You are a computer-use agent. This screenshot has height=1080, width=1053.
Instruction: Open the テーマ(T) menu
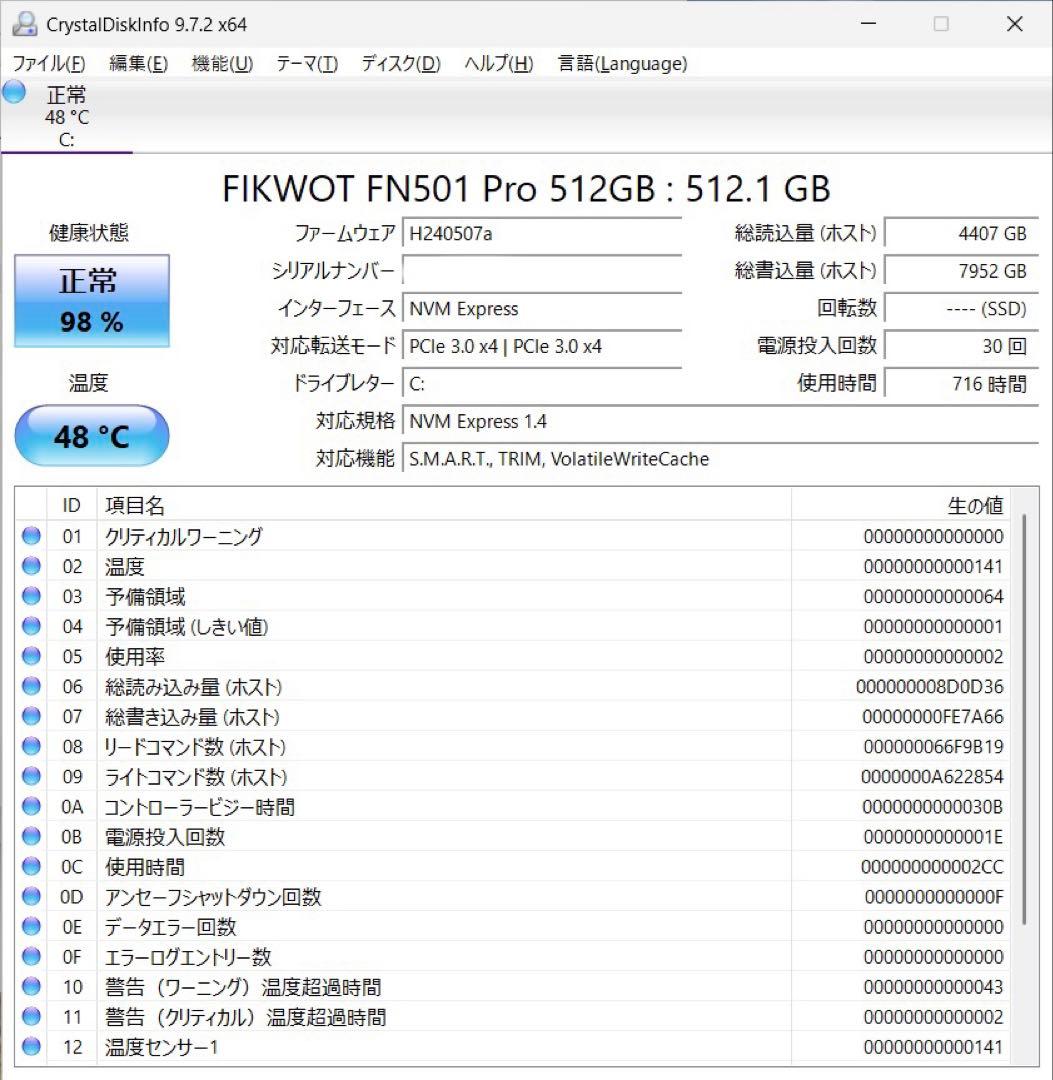click(x=304, y=63)
